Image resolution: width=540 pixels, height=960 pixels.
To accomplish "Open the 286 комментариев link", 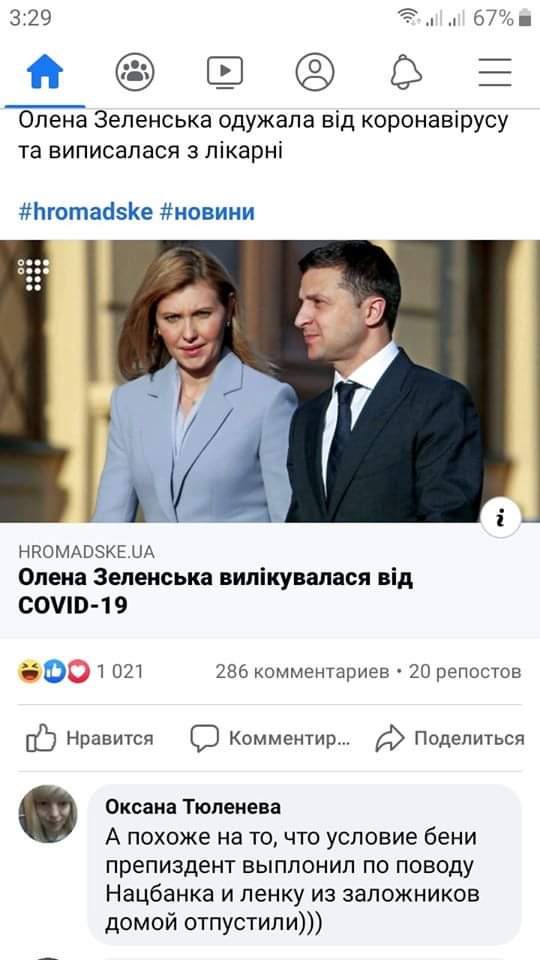I will [x=302, y=672].
